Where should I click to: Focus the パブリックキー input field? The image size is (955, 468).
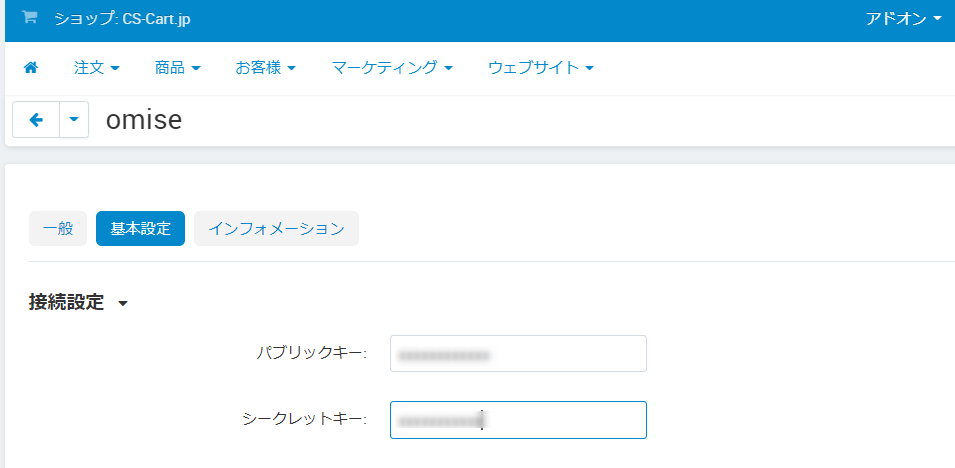518,354
